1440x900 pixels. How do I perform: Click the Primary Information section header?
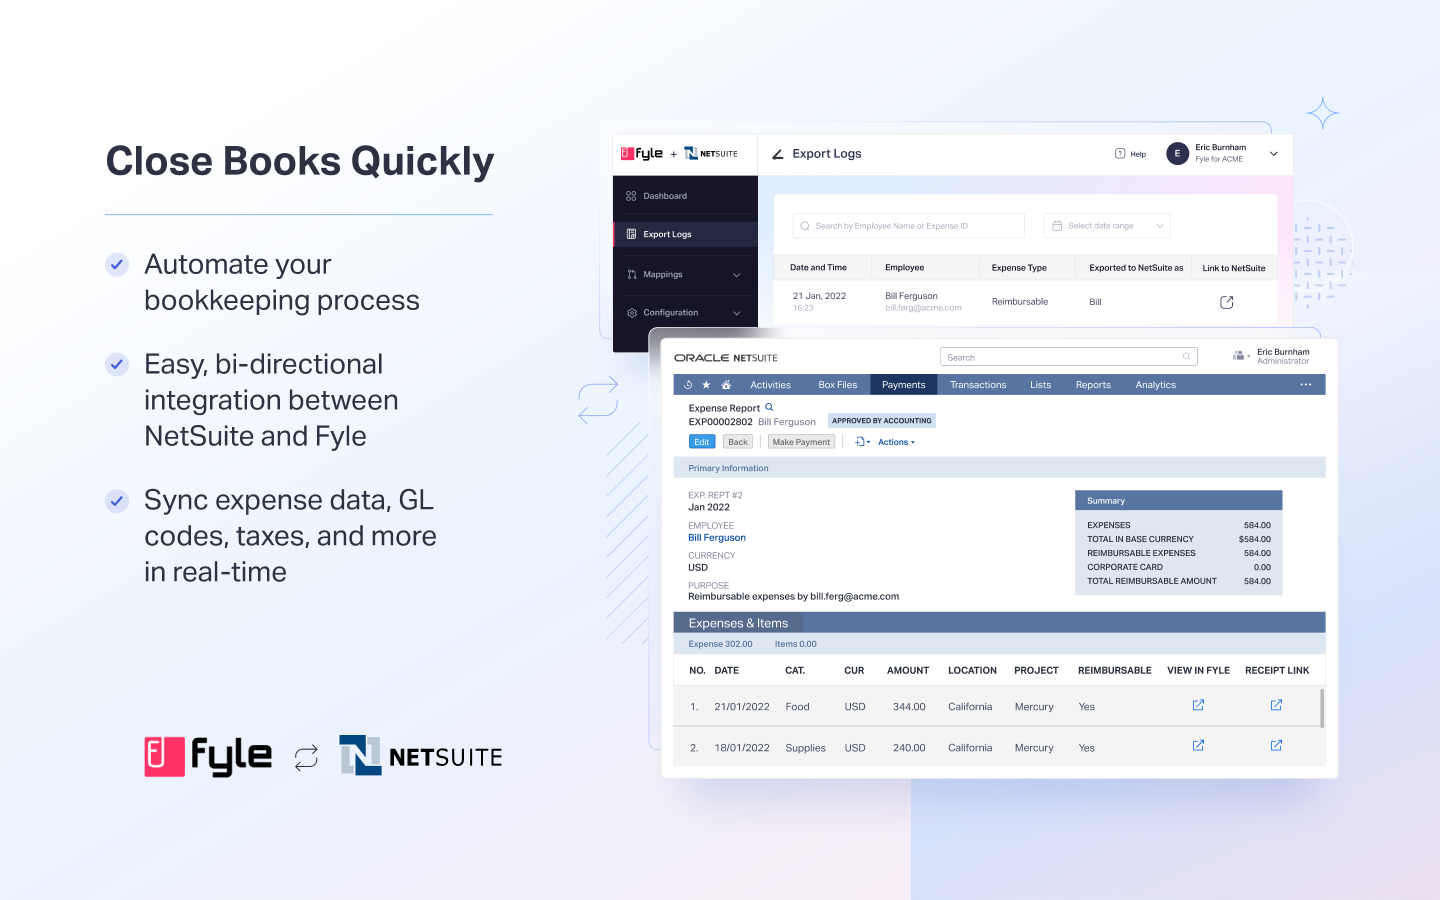pos(1000,468)
